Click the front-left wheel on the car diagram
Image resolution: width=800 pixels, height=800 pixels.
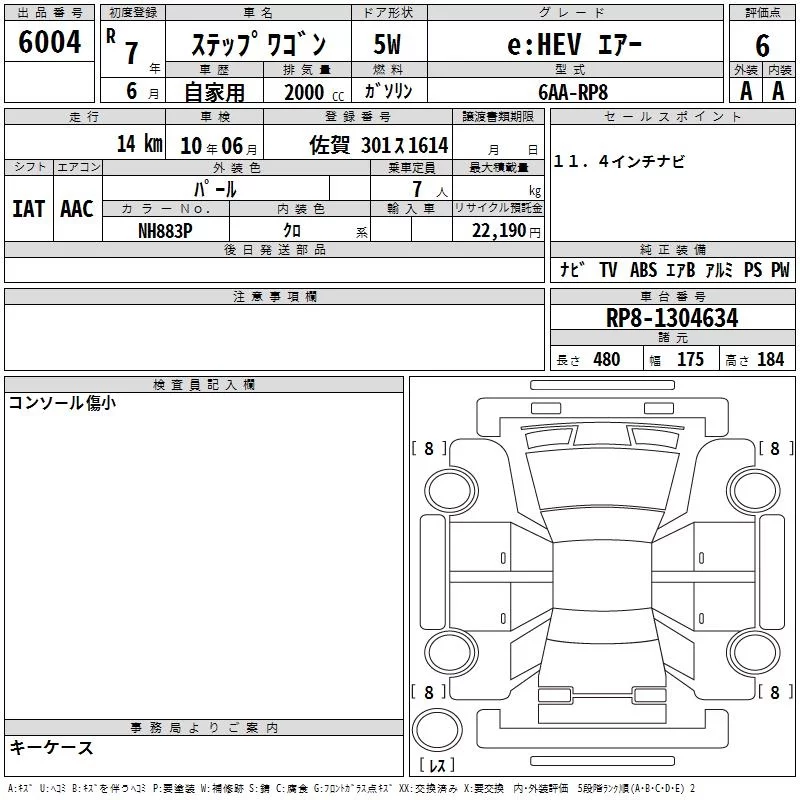451,491
